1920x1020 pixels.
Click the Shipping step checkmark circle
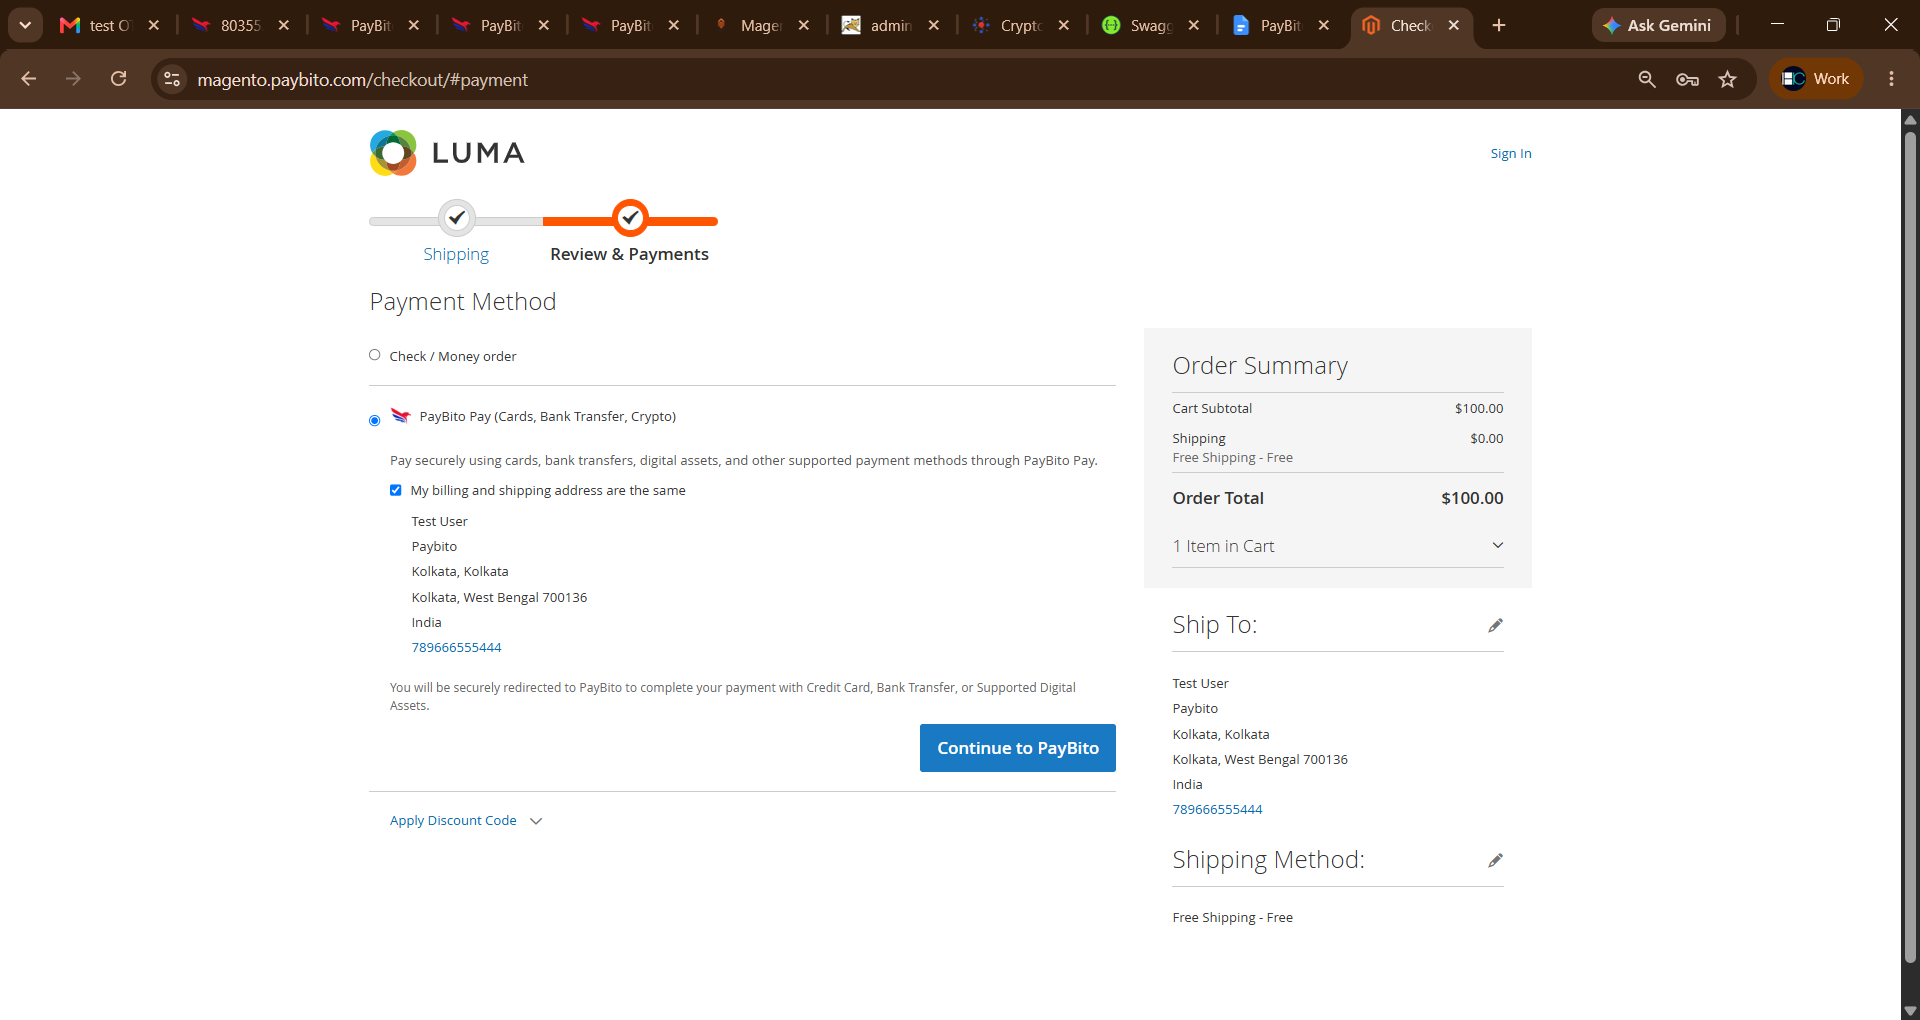coord(457,217)
